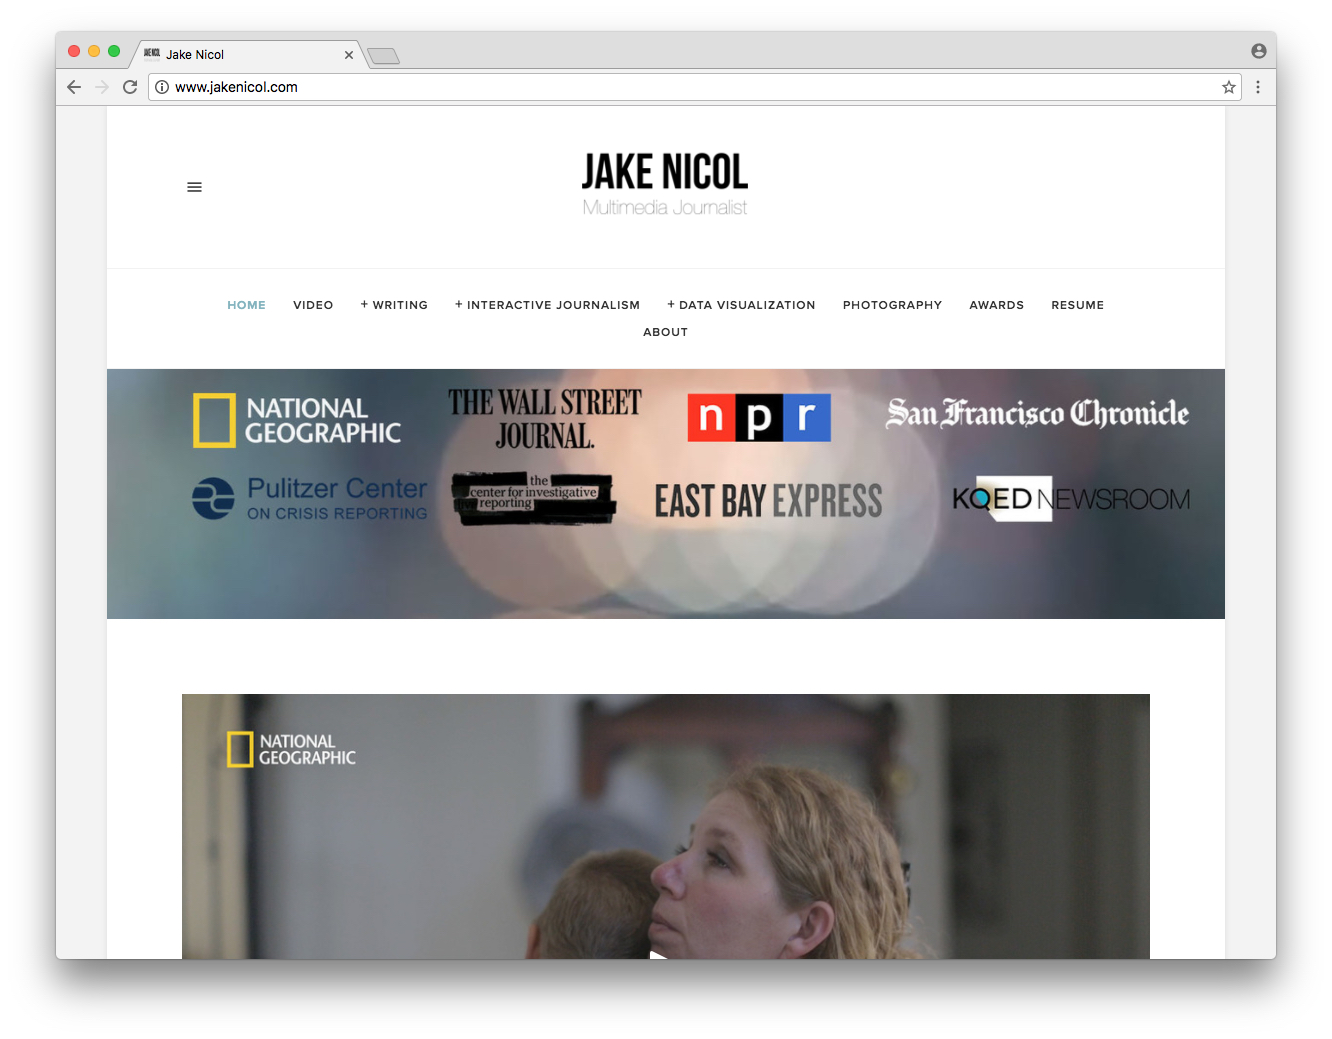This screenshot has width=1332, height=1039.
Task: View site information icon in address bar
Action: click(162, 87)
